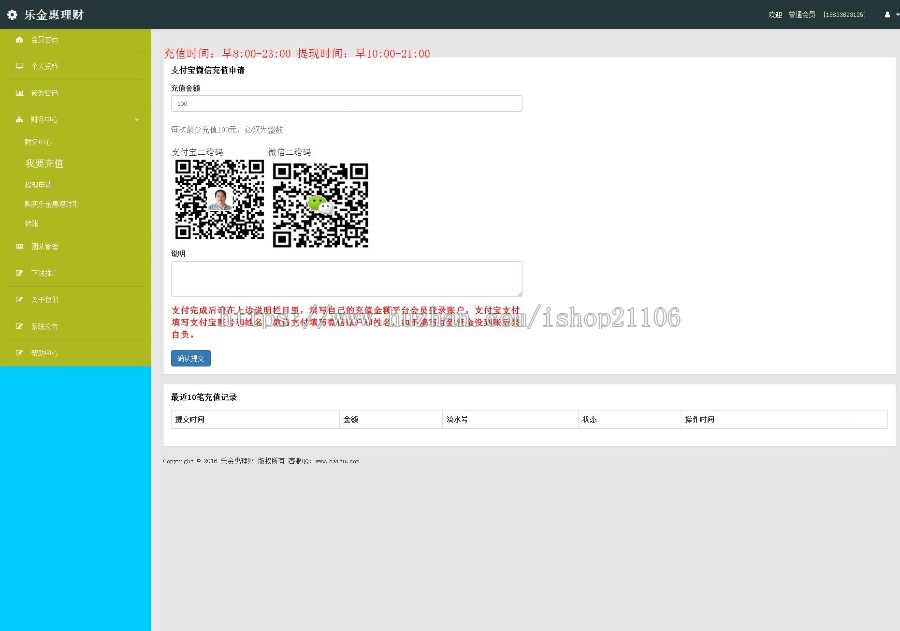Click the edit icon for 帮助中心
Image resolution: width=900 pixels, height=631 pixels.
[18, 352]
